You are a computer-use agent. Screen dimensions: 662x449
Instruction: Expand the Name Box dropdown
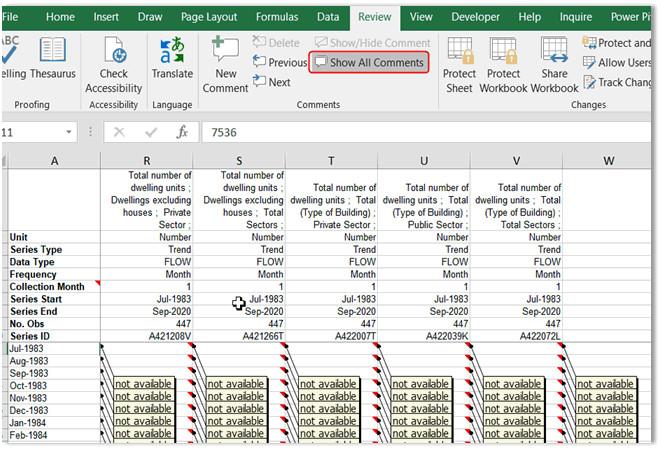point(68,132)
